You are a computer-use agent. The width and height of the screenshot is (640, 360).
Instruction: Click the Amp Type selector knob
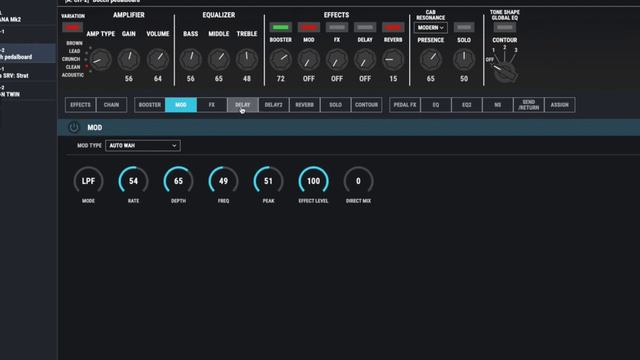click(x=100, y=60)
